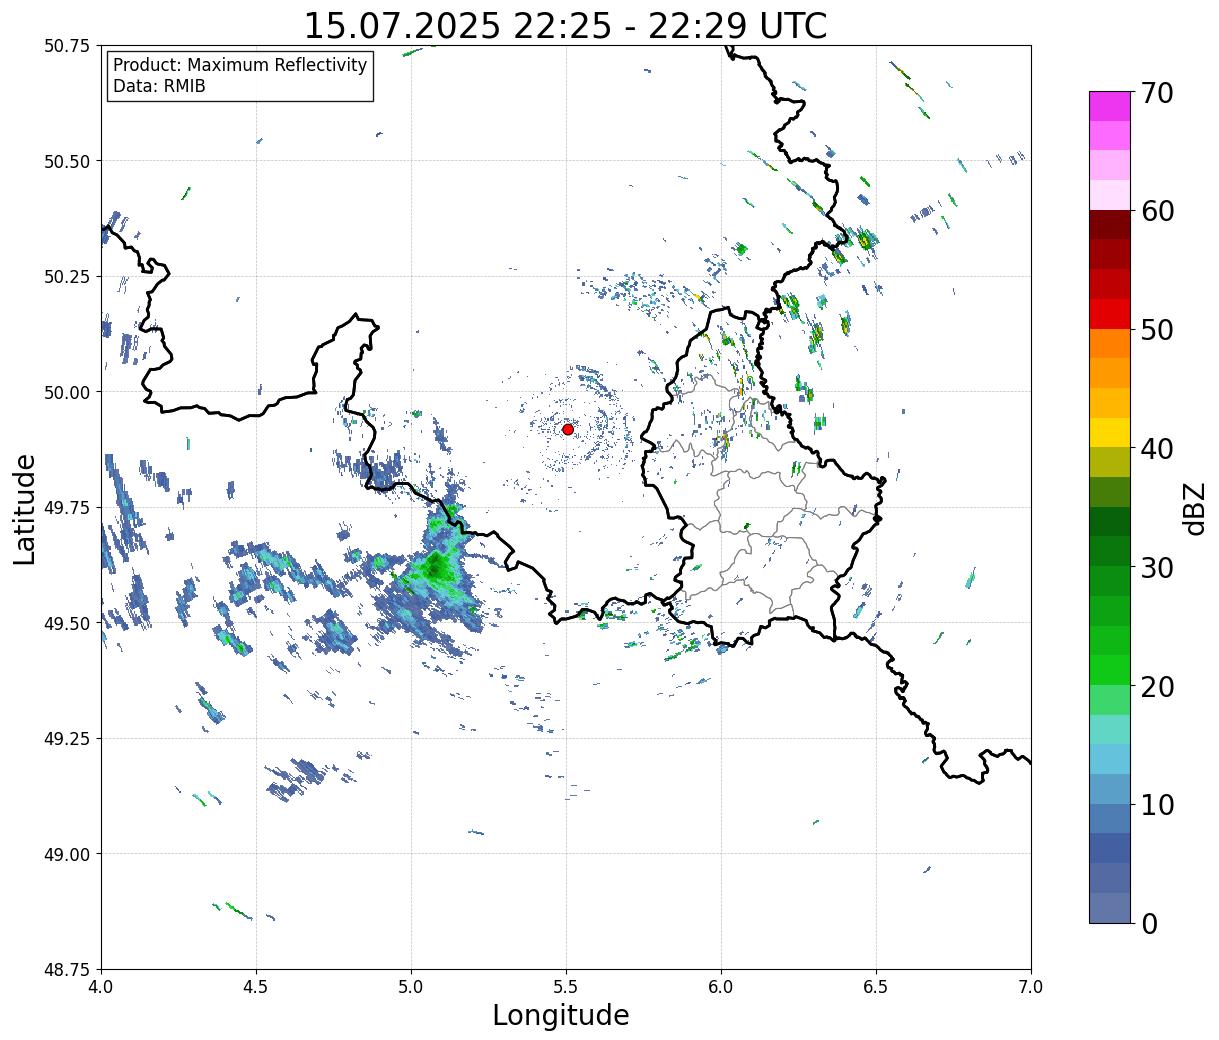The width and height of the screenshot is (1219, 1040).
Task: Click the dark maroon colorbar segment below 60
Action: [x=1110, y=225]
